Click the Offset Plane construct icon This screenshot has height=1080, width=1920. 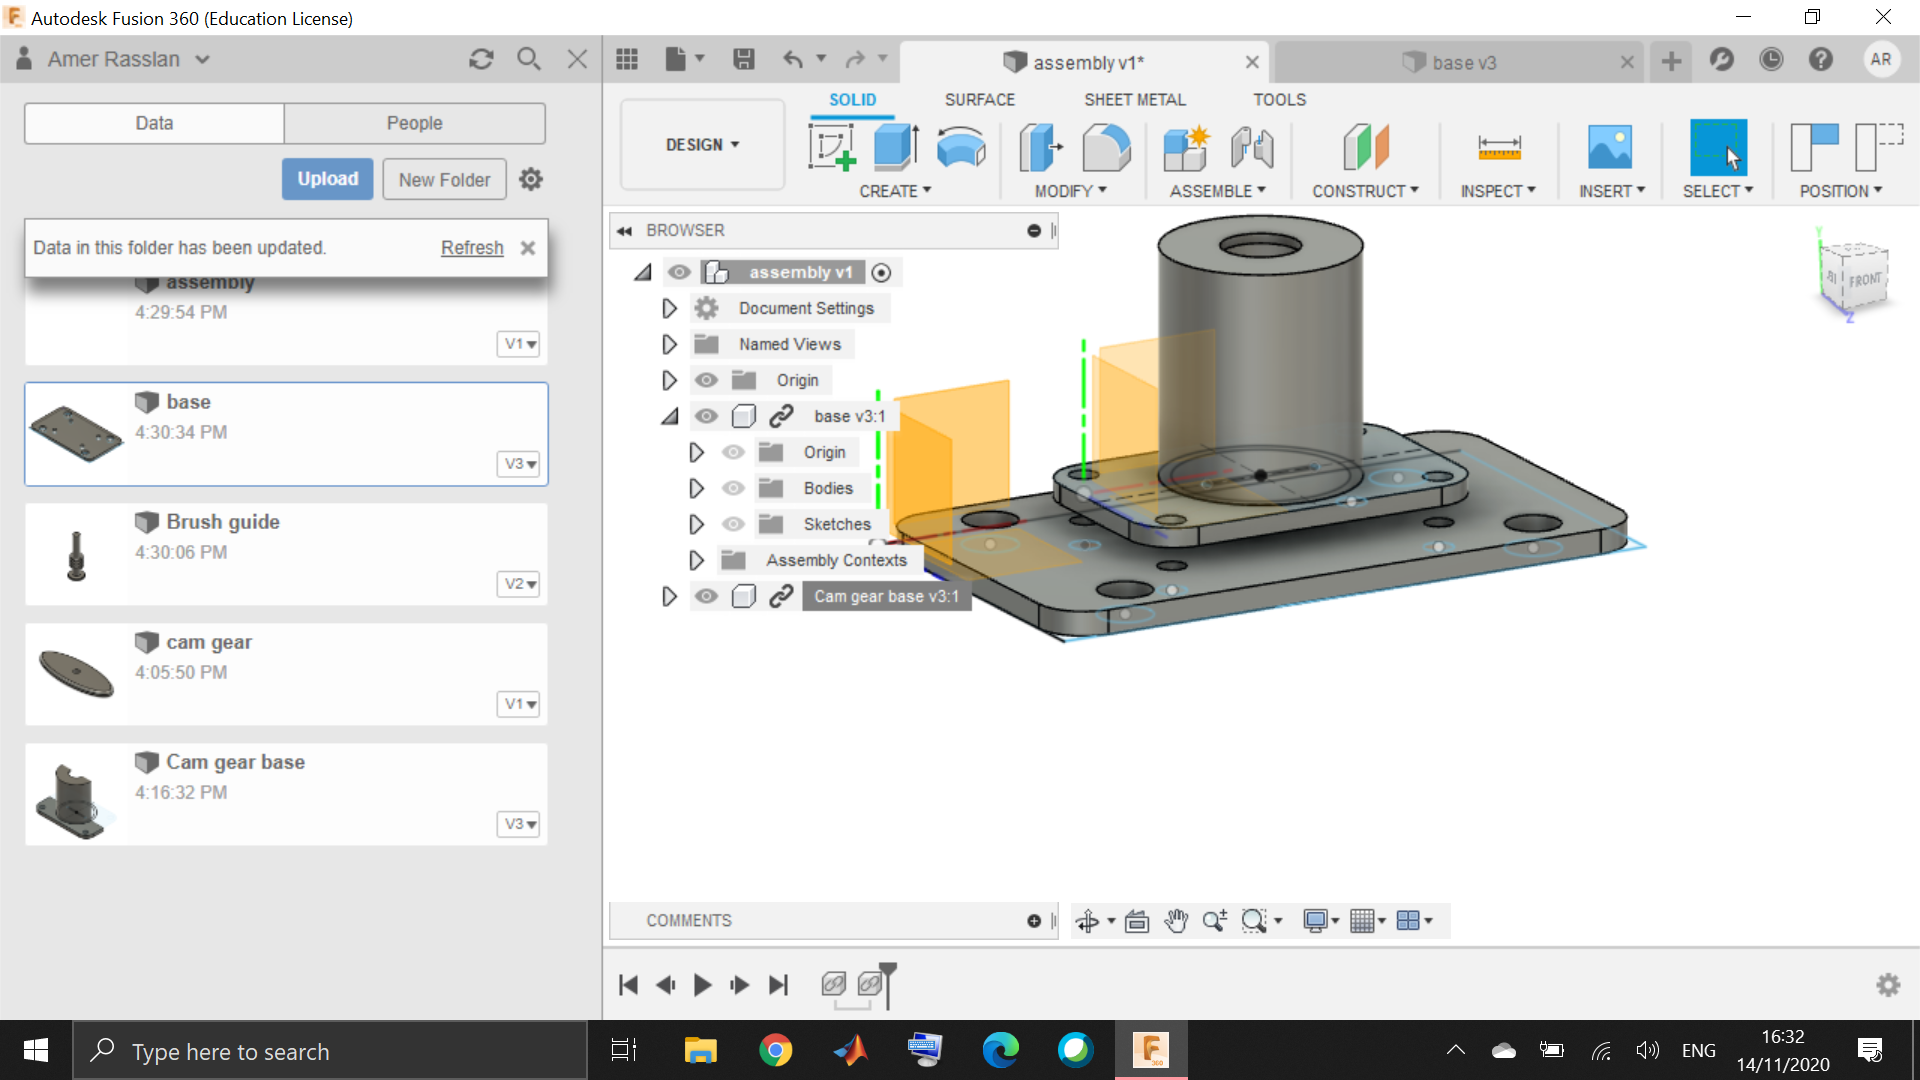pos(1366,147)
